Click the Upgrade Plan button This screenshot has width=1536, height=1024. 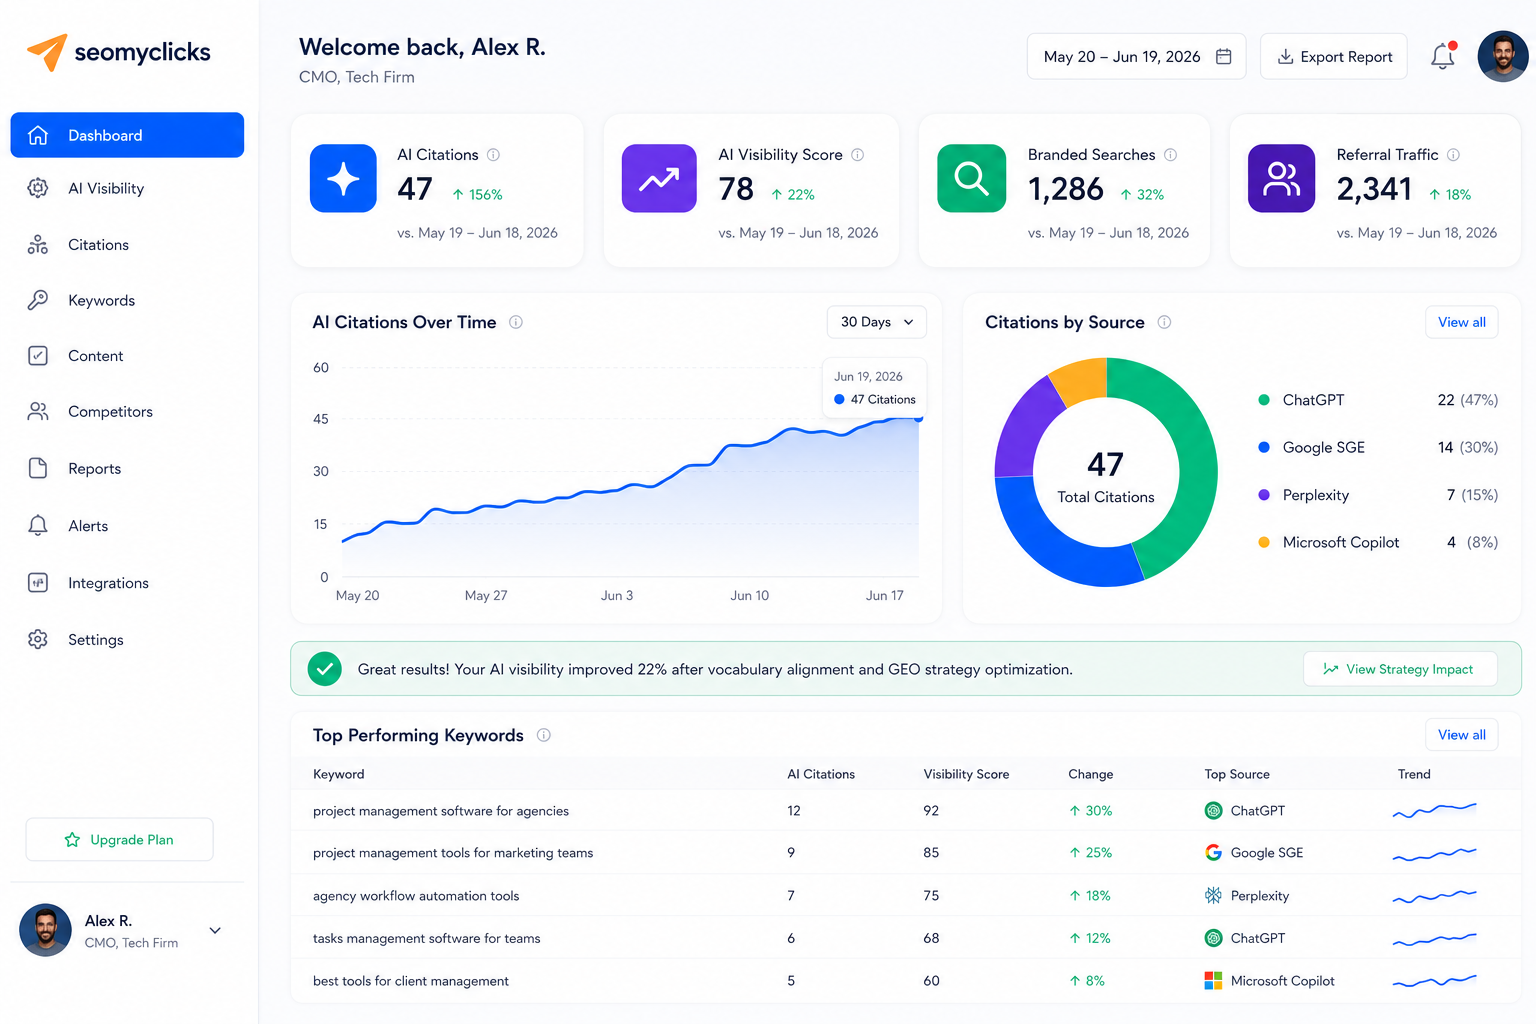pos(119,839)
